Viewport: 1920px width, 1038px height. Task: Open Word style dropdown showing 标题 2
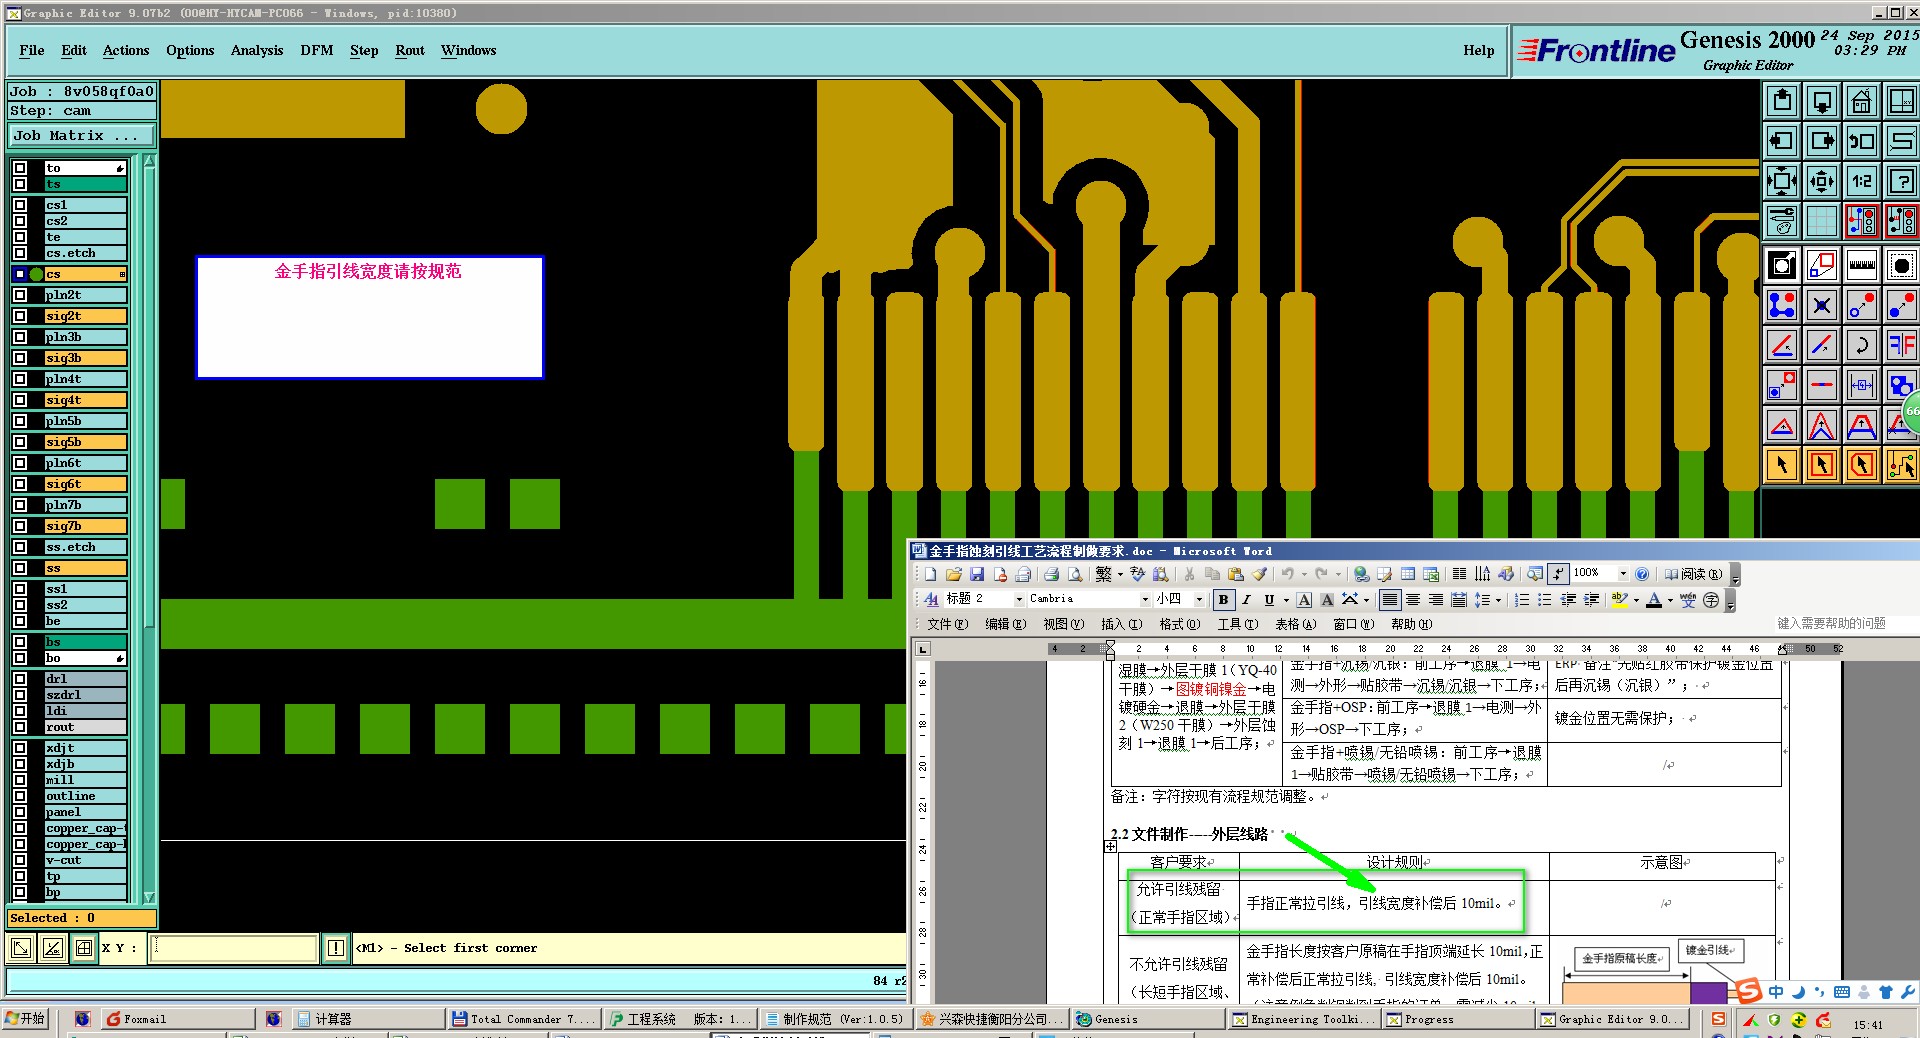[x=1019, y=600]
